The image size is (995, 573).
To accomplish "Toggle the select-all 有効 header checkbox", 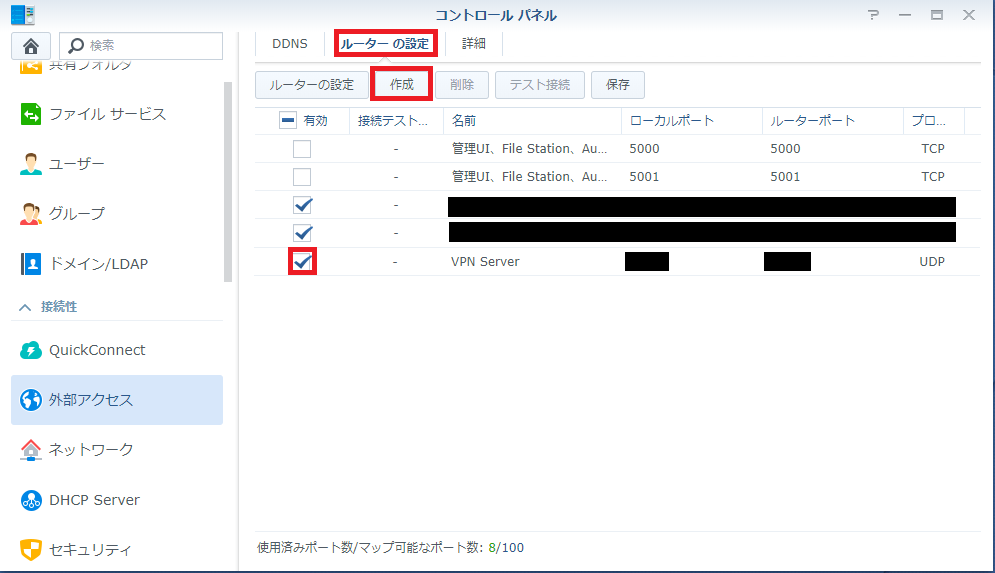I will tap(287, 120).
